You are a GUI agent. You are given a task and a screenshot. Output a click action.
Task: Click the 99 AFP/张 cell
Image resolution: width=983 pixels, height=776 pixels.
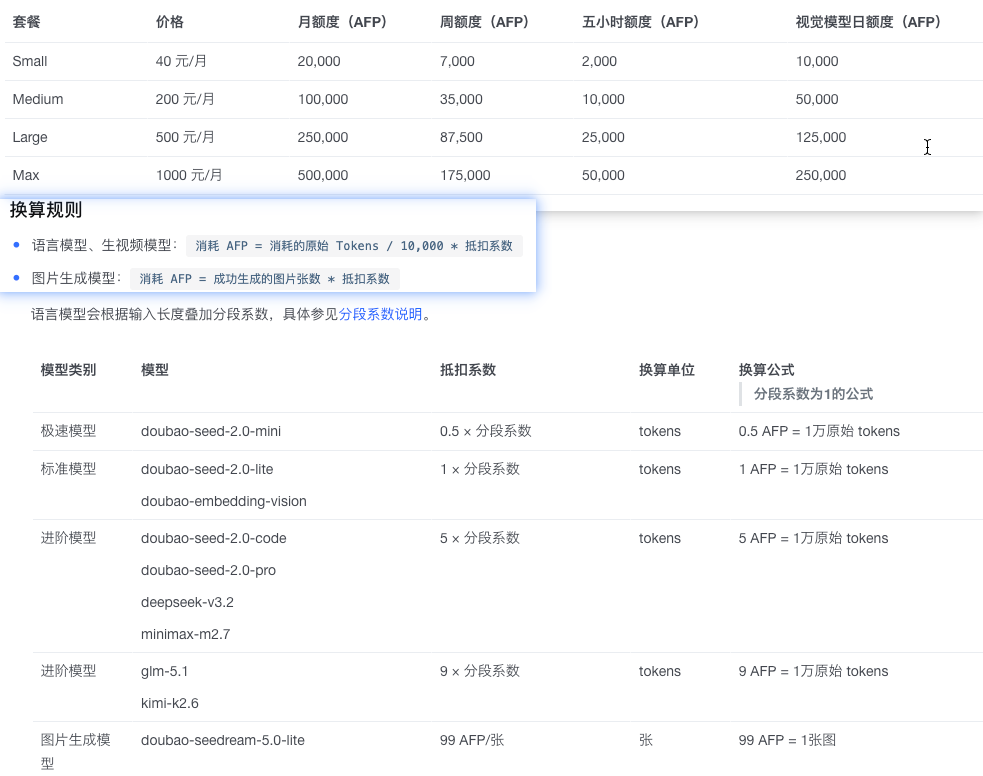(x=471, y=740)
